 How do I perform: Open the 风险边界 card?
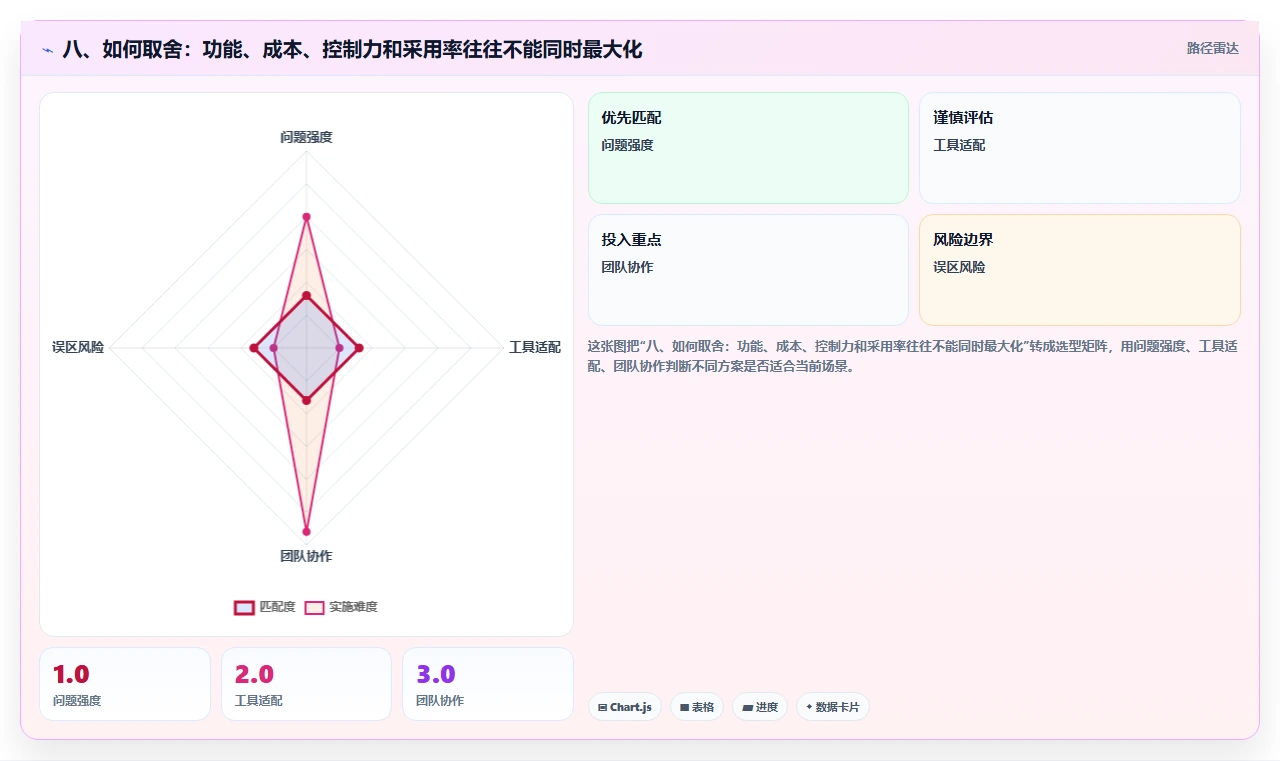pyautogui.click(x=1080, y=270)
